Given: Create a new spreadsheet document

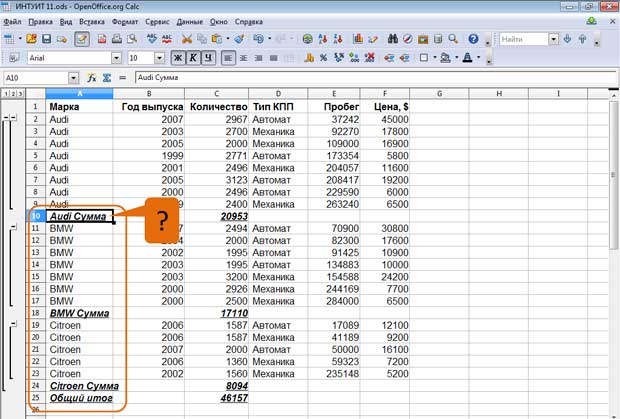Looking at the screenshot, I should click(9, 39).
